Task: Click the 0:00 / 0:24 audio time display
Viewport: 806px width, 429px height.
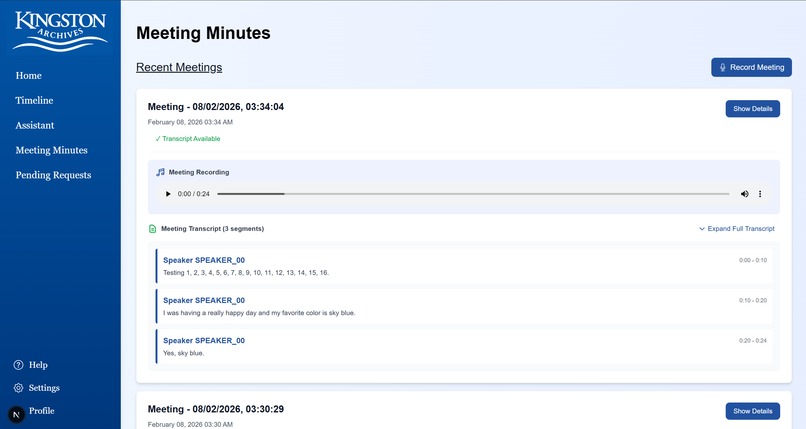Action: tap(193, 194)
